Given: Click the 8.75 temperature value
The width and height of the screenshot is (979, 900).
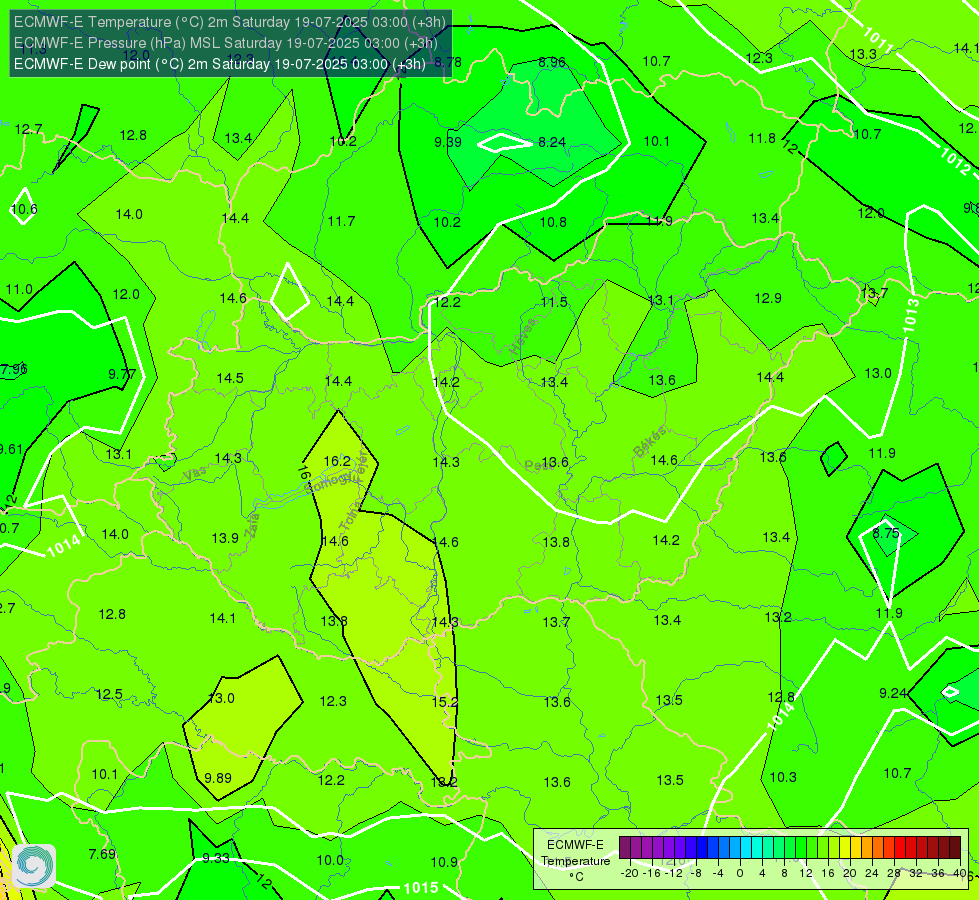Looking at the screenshot, I should click(886, 533).
